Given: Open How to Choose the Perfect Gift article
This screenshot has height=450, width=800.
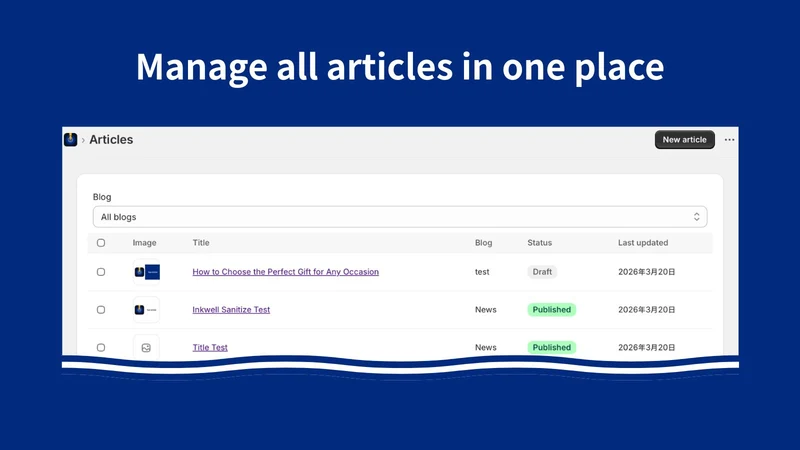Looking at the screenshot, I should (x=286, y=272).
